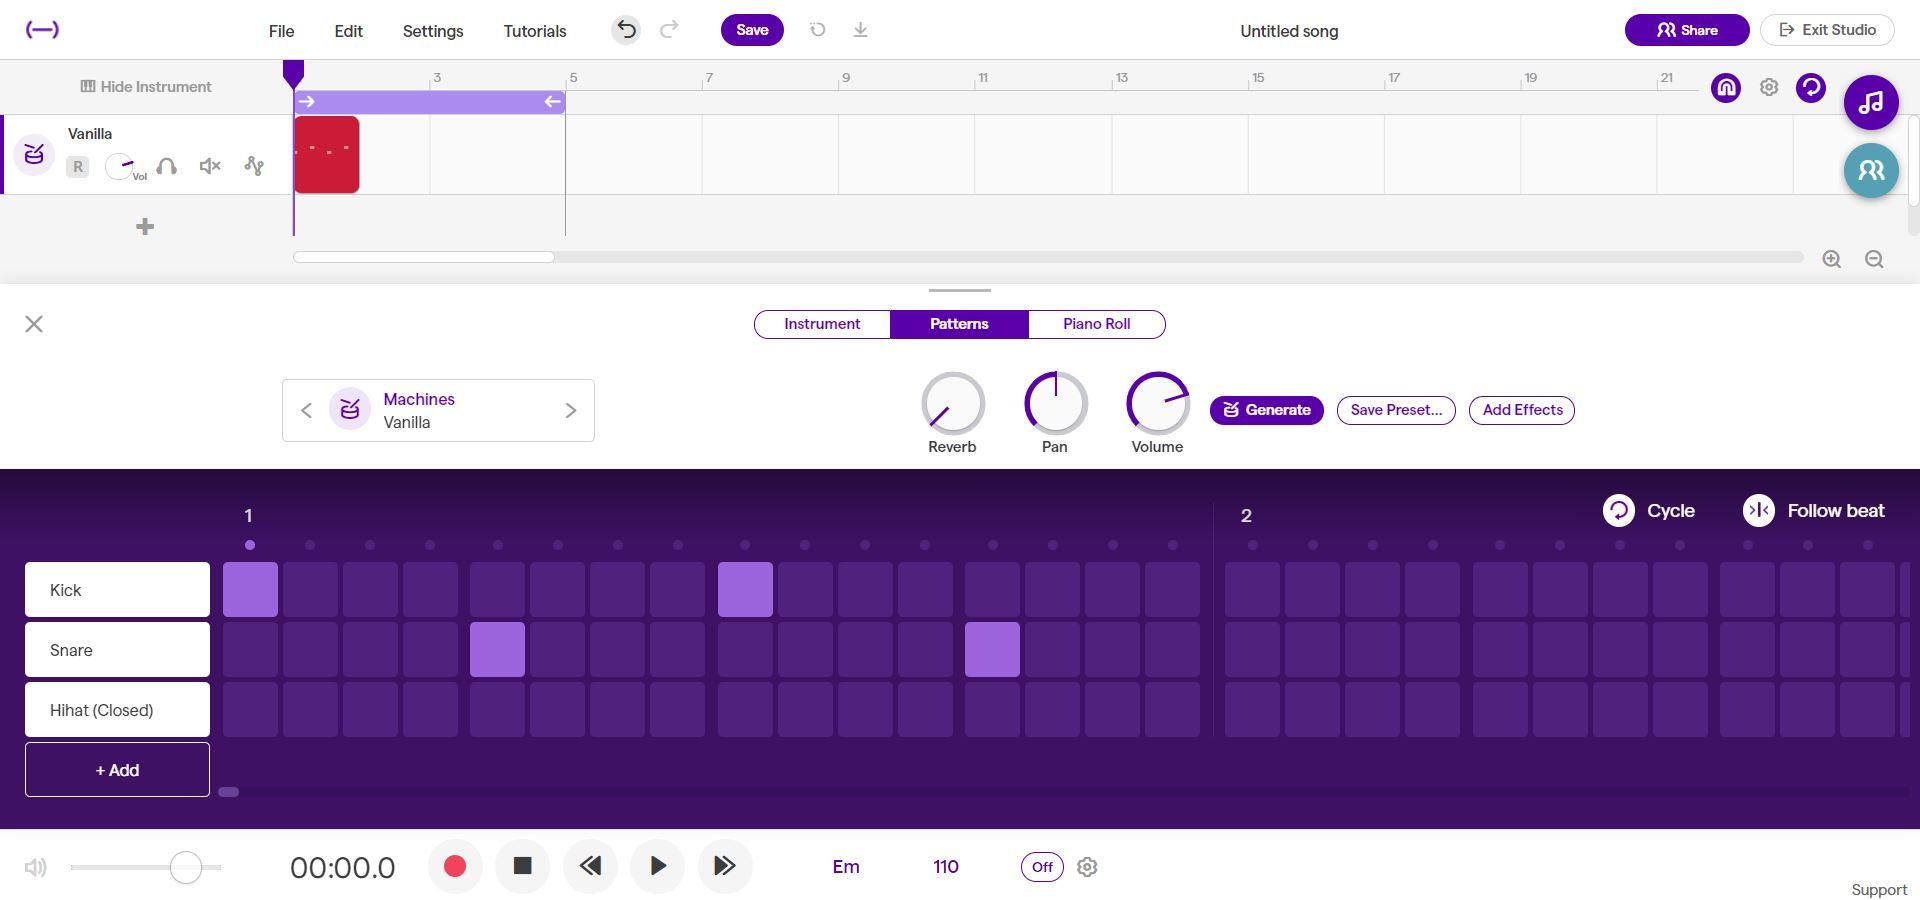Solo the Vanilla track using headphones icon

[x=167, y=167]
